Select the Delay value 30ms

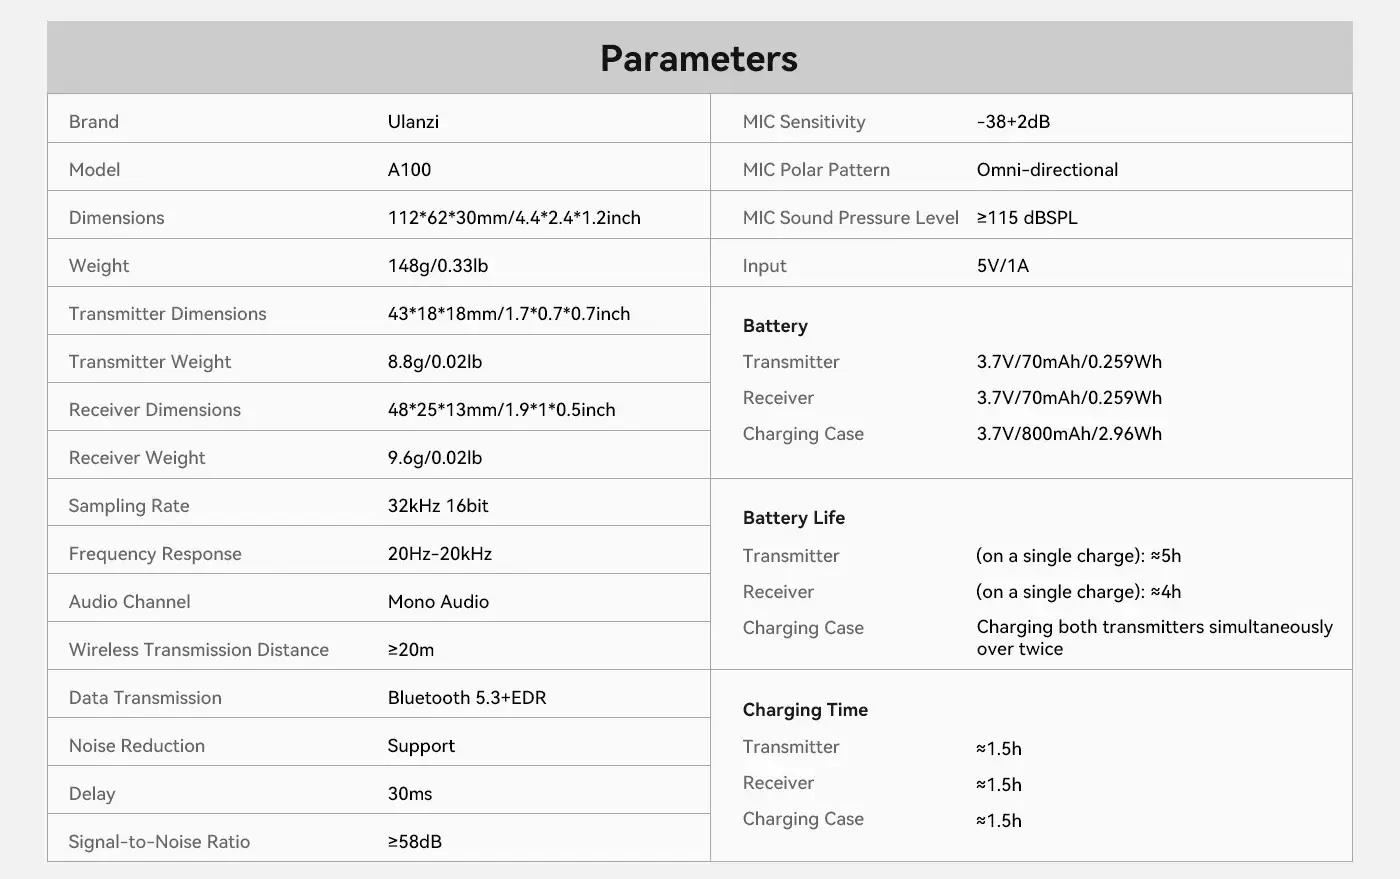pos(410,794)
